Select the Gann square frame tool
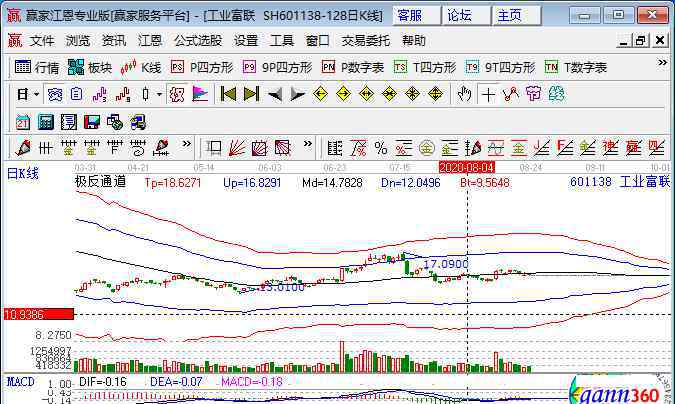 point(214,148)
